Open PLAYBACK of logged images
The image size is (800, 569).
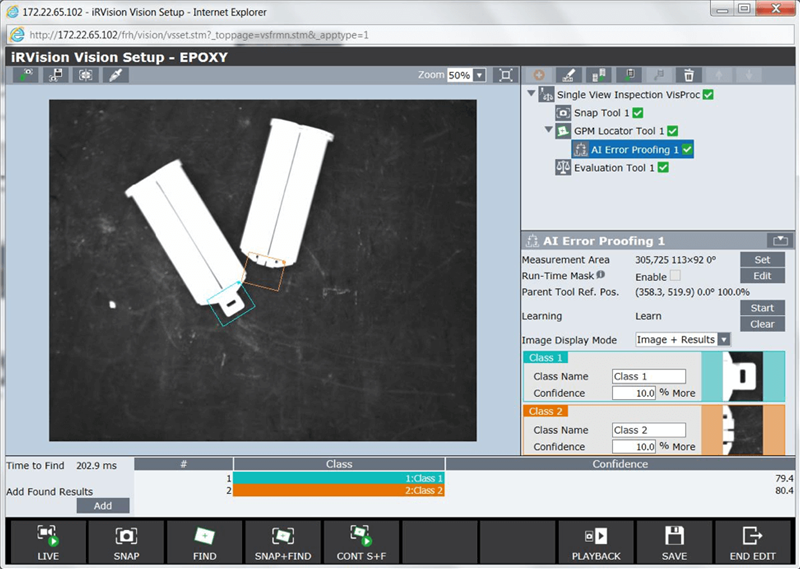596,543
